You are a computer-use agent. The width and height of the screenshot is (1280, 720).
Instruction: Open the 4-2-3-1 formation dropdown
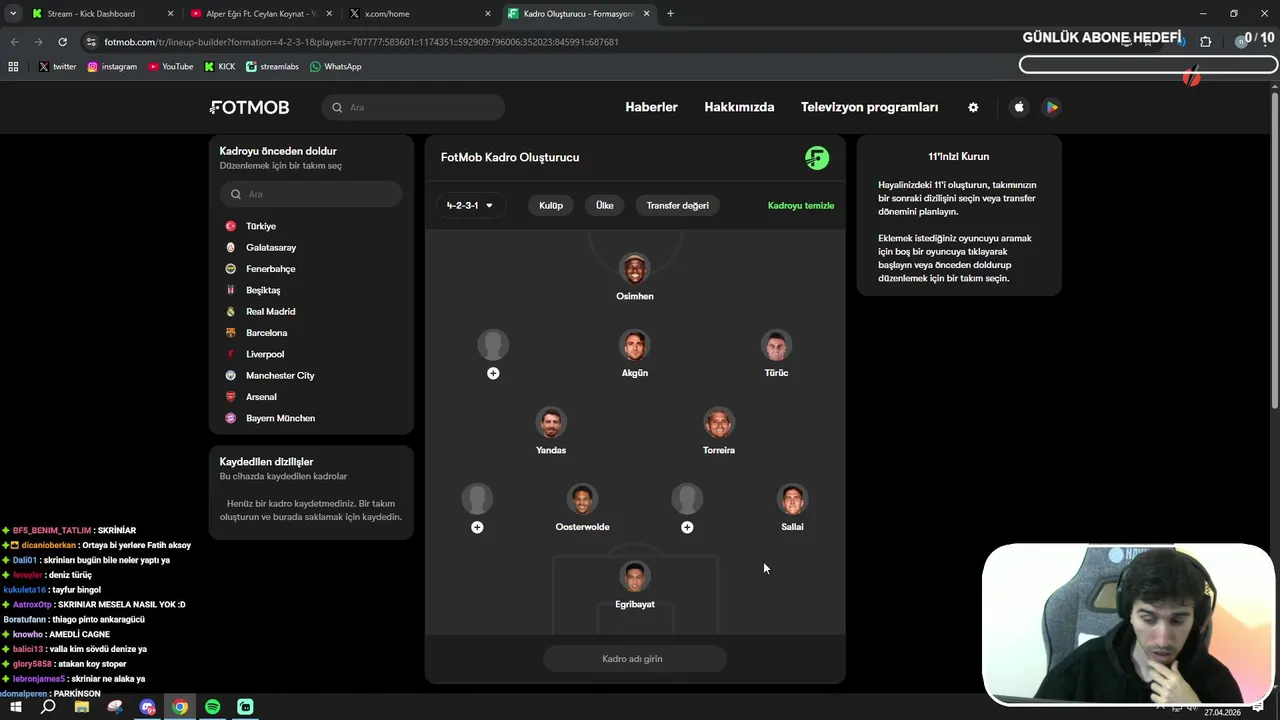(x=470, y=205)
